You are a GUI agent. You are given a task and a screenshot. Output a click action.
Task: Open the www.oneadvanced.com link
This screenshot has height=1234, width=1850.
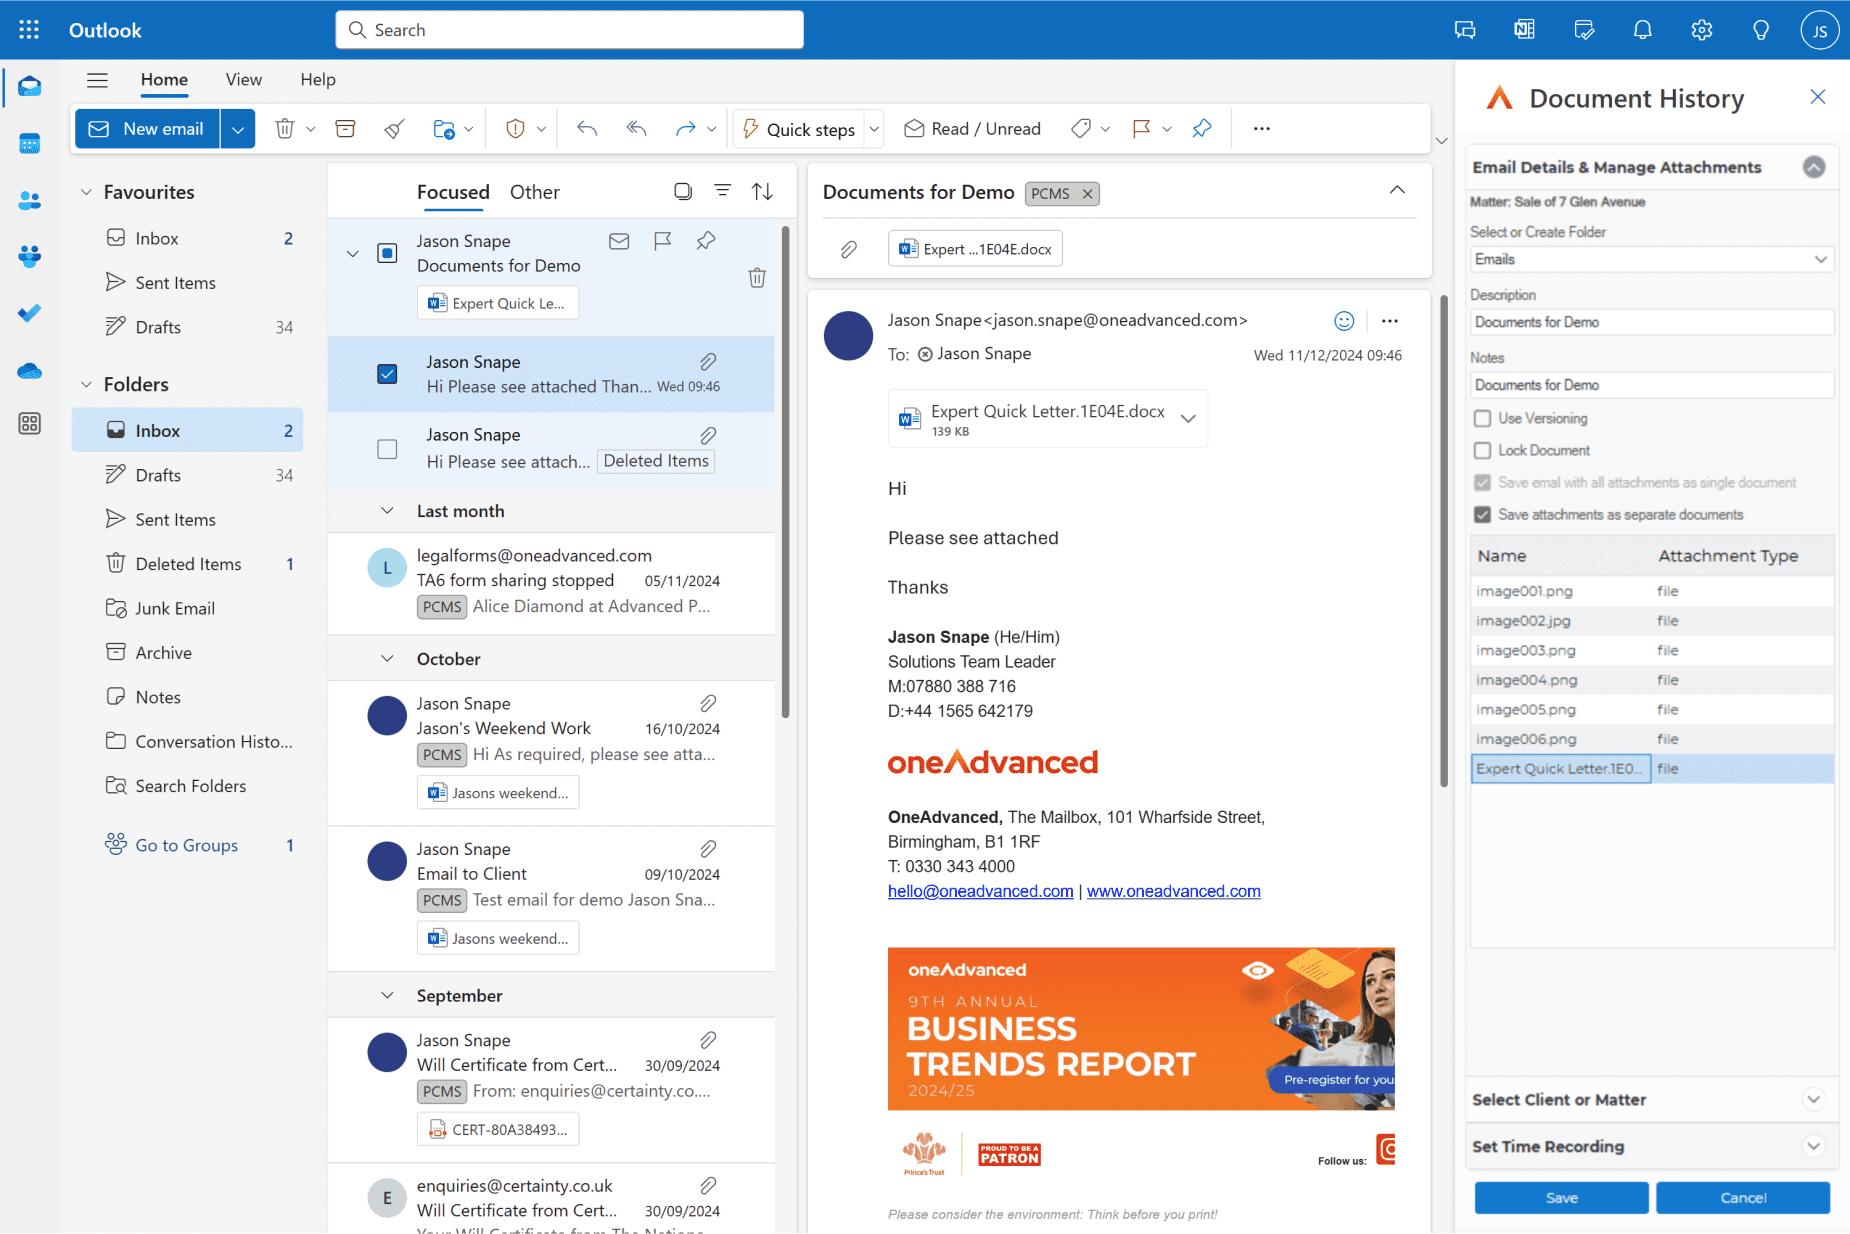(x=1173, y=892)
